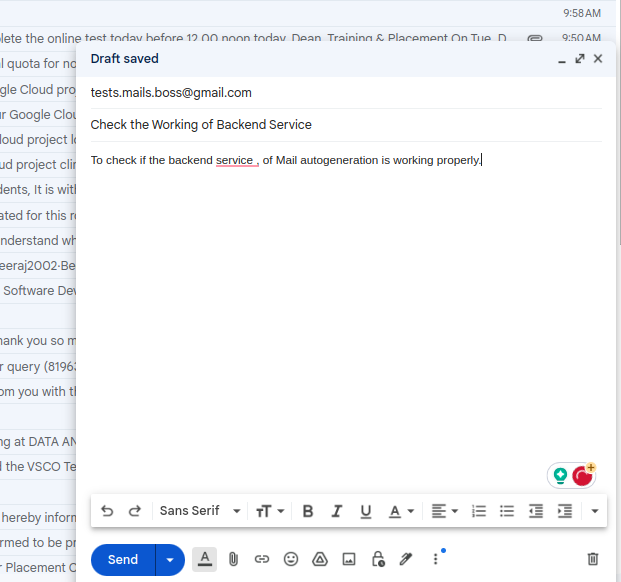Image resolution: width=621 pixels, height=582 pixels.
Task: Discard draft with the trash icon
Action: 593,559
